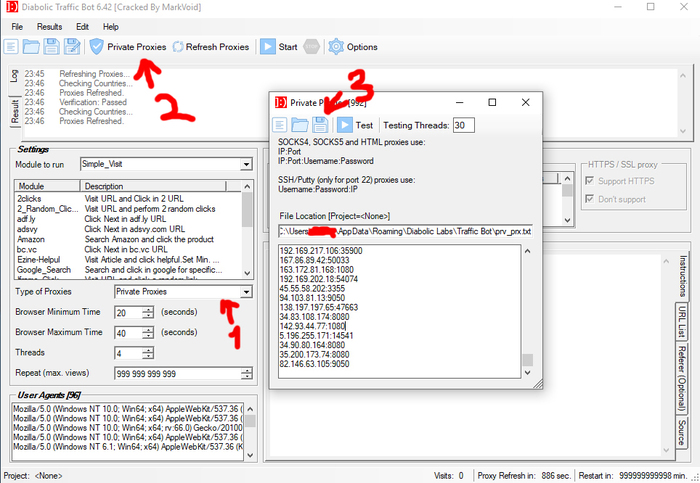700x483 pixels.
Task: Select the 2clicks module row
Action: pyautogui.click(x=129, y=199)
